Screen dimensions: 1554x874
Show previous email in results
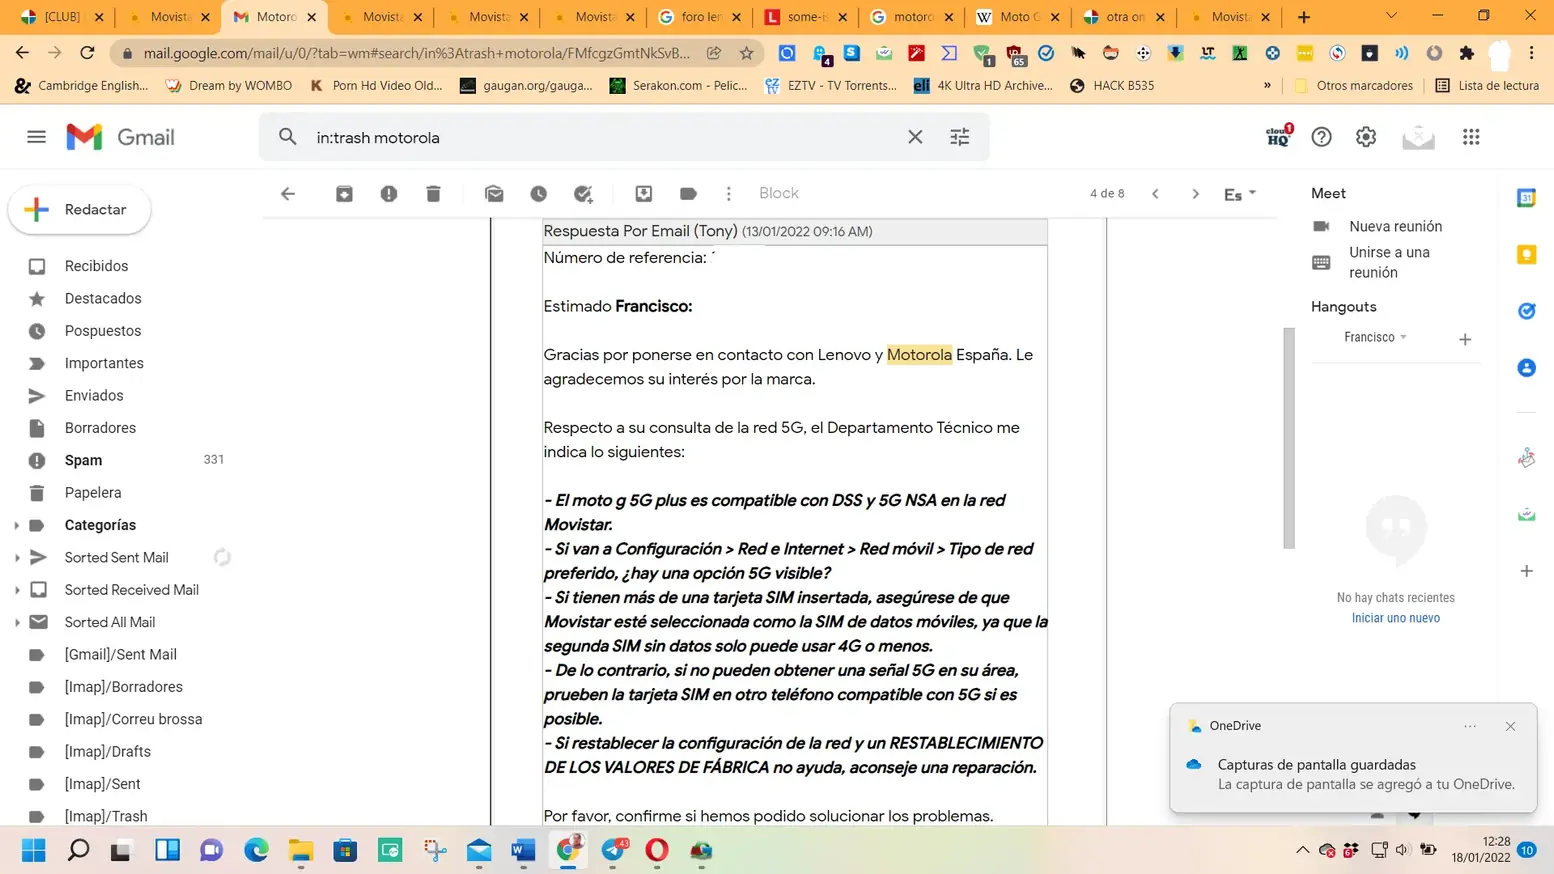(x=1155, y=194)
